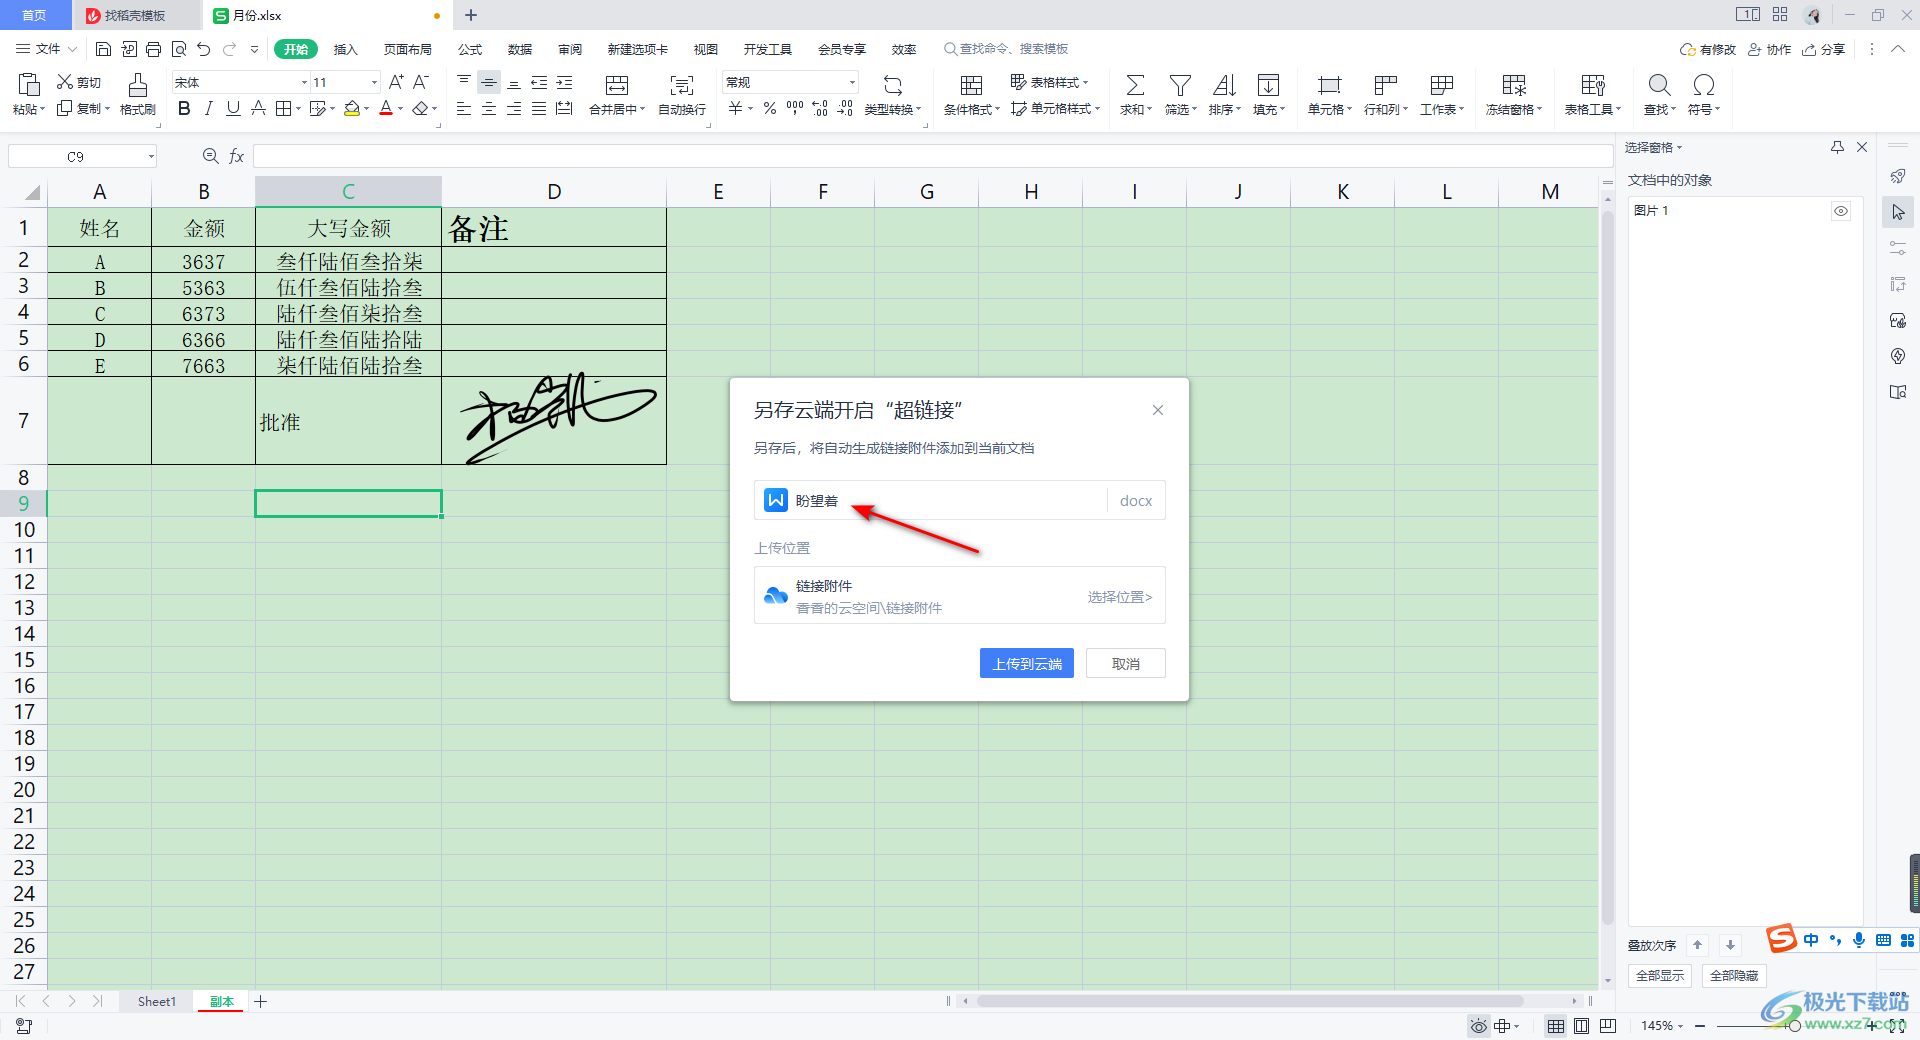Click the zoom slider in status bar
1920x1040 pixels.
(1795, 1026)
